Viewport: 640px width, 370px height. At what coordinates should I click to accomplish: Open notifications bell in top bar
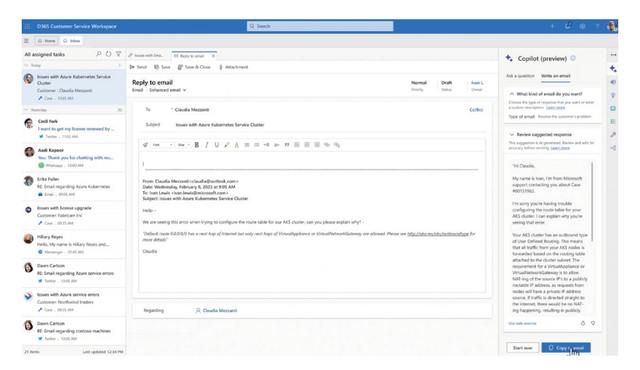pyautogui.click(x=568, y=26)
